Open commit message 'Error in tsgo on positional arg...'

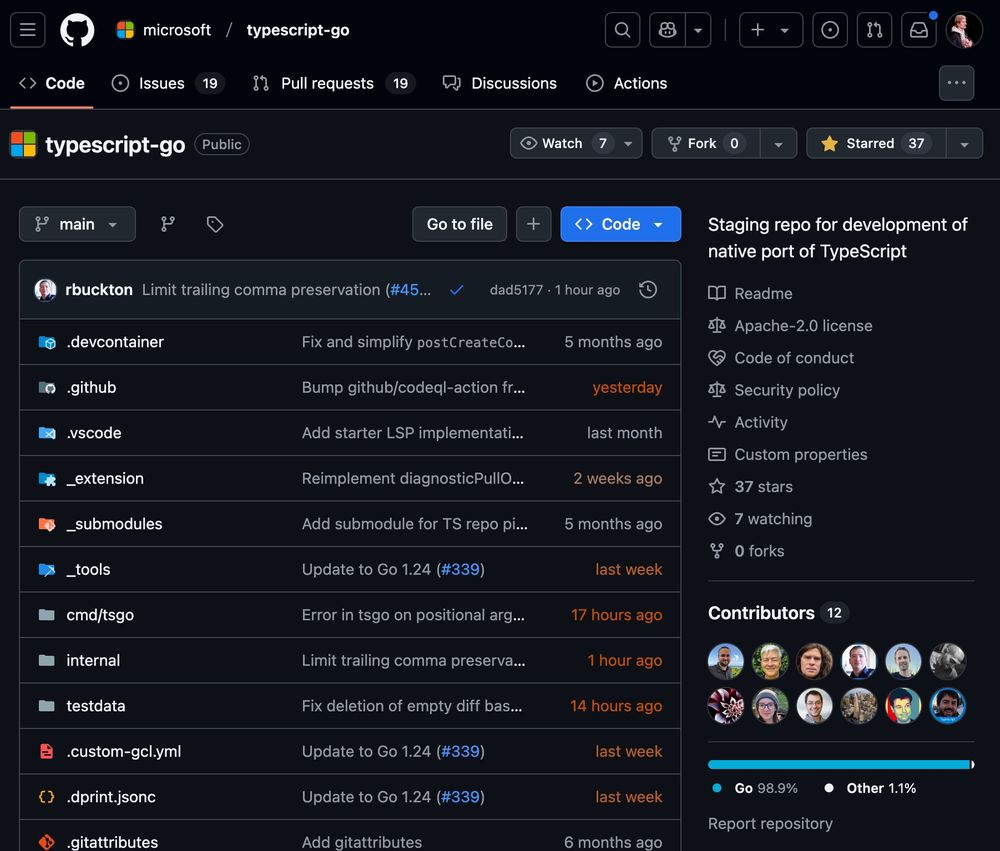(413, 615)
